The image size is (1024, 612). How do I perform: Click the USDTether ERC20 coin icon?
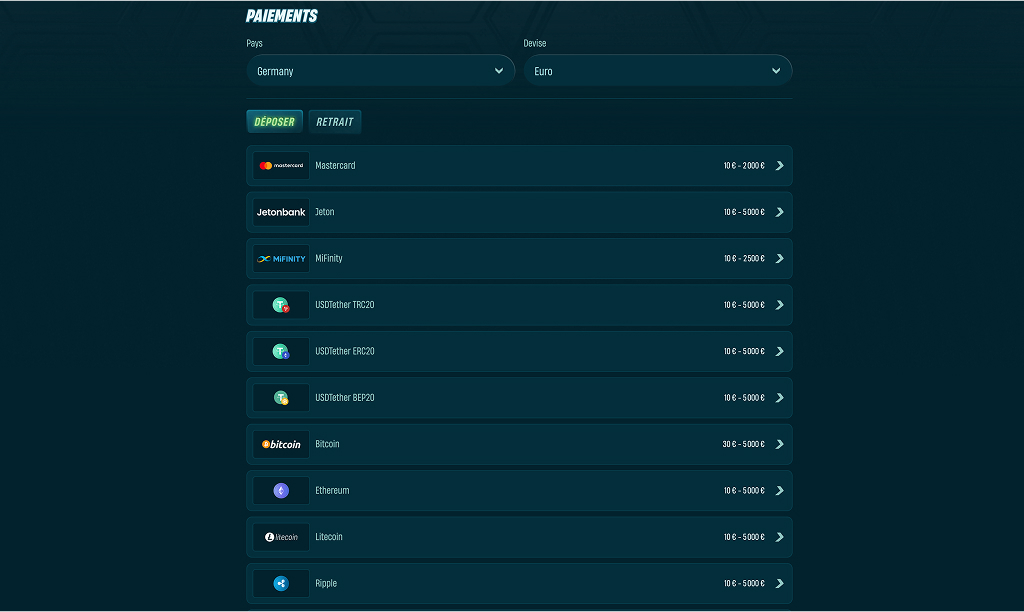(x=281, y=351)
